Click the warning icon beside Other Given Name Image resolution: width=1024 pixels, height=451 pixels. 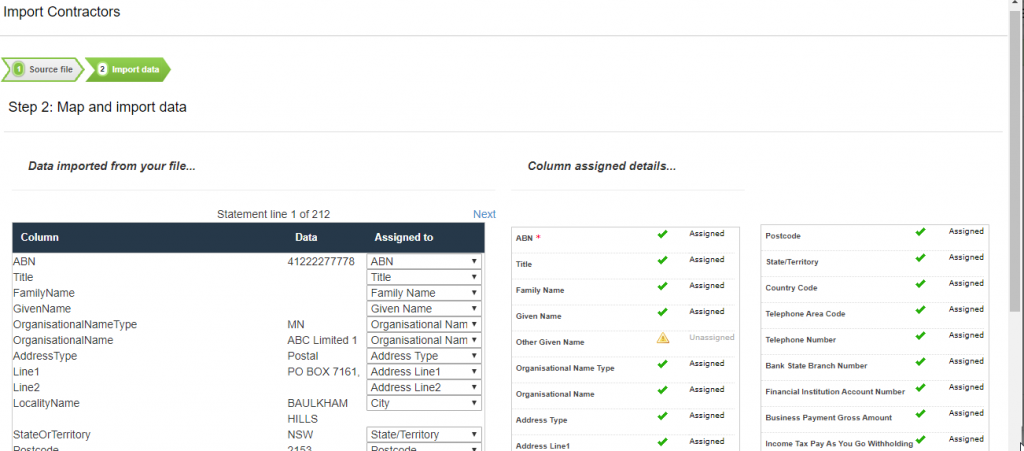pyautogui.click(x=662, y=338)
